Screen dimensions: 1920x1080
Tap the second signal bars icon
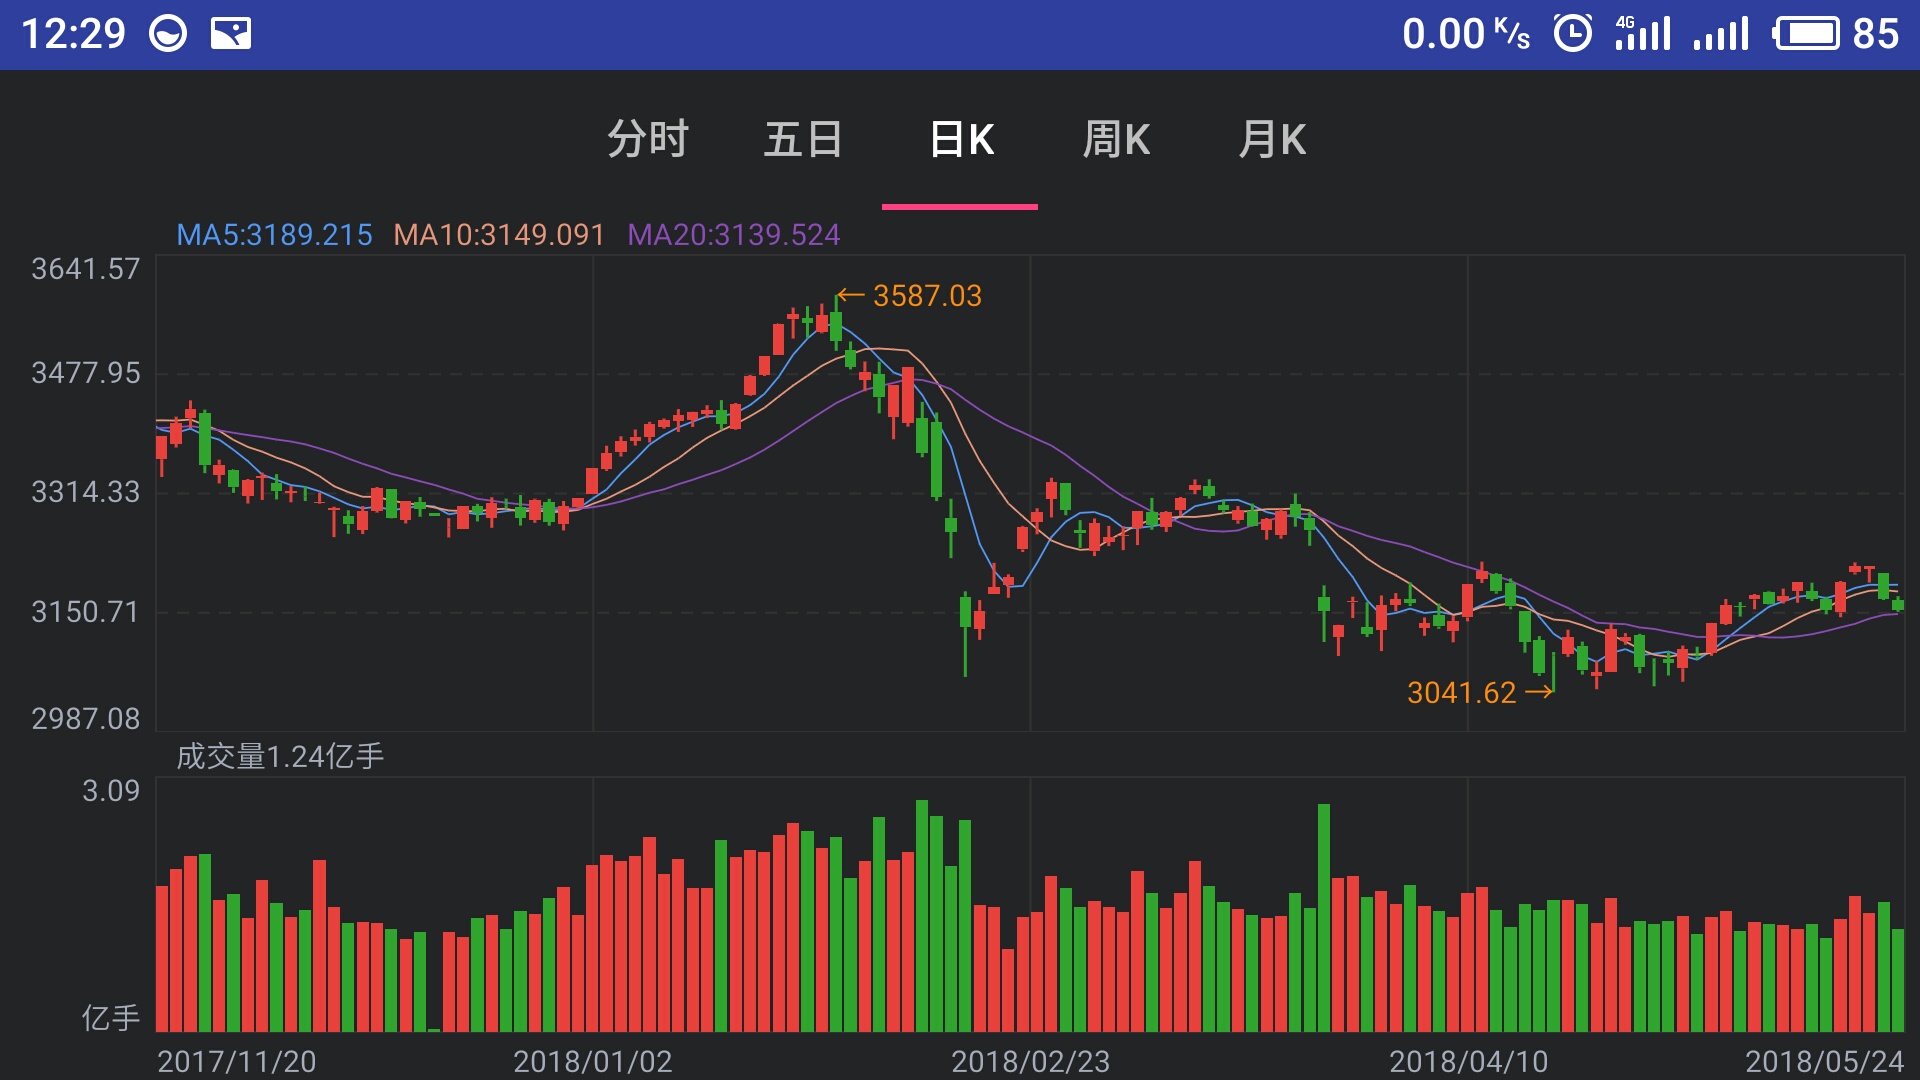[1721, 34]
